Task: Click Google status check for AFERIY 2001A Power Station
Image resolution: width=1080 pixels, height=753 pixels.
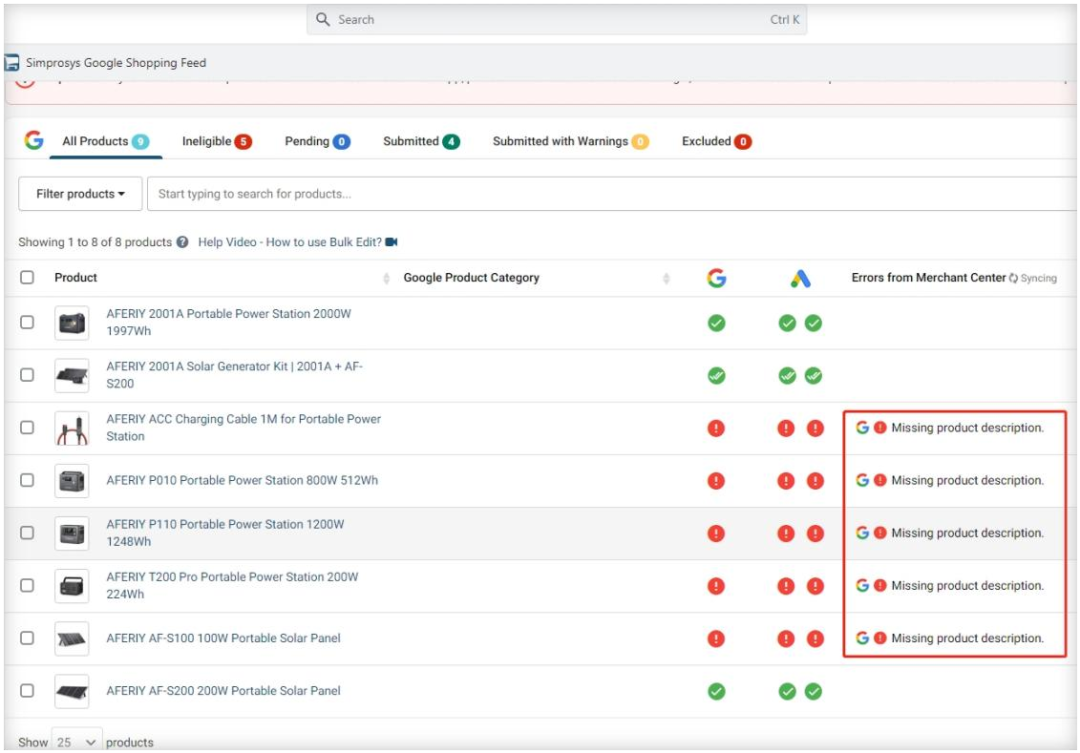Action: (x=716, y=322)
